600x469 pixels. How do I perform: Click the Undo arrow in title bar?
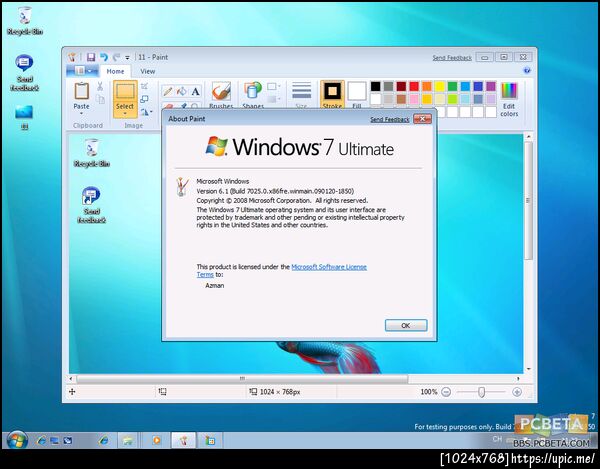tap(104, 57)
